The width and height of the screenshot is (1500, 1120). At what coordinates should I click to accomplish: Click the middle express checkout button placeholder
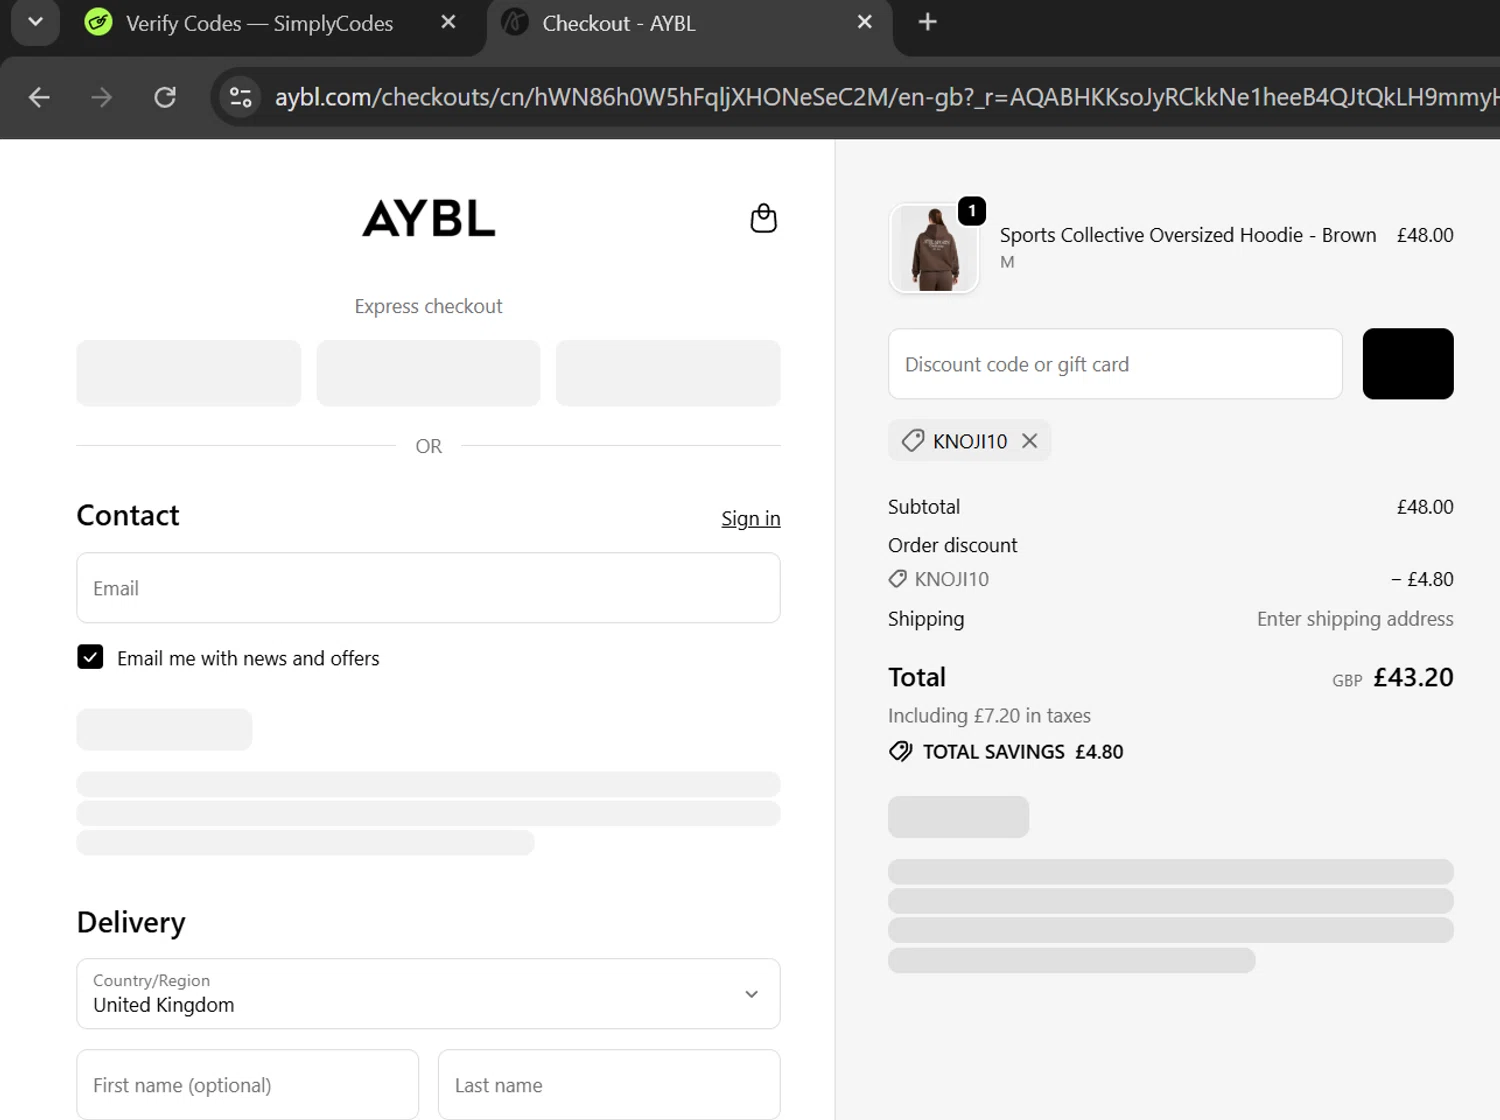[428, 373]
